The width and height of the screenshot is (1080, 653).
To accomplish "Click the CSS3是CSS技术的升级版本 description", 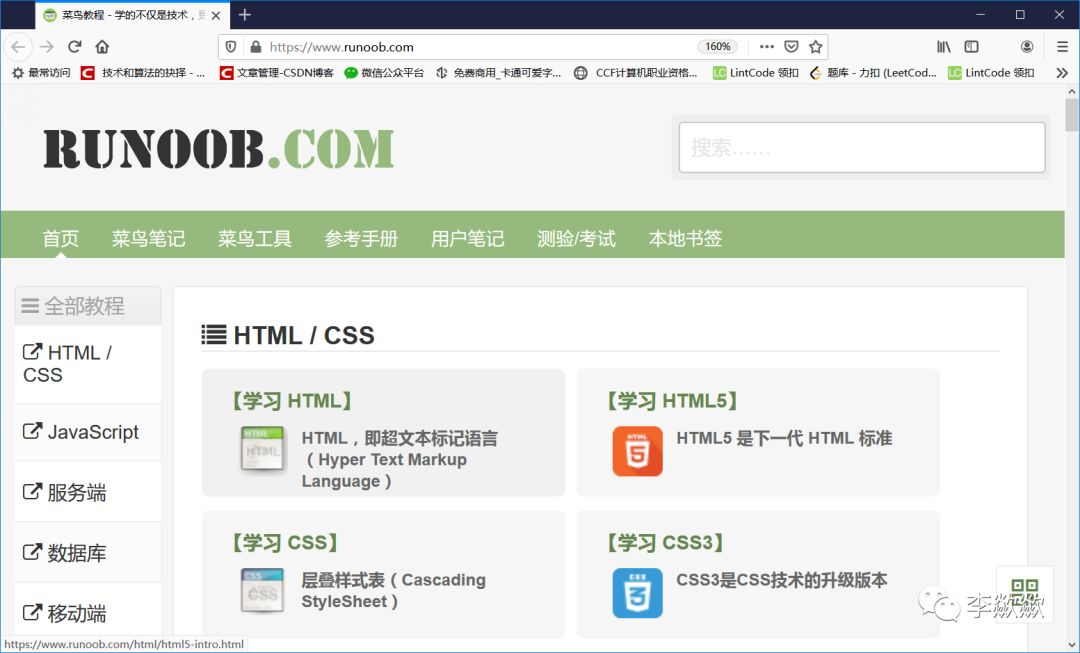I will [x=782, y=580].
